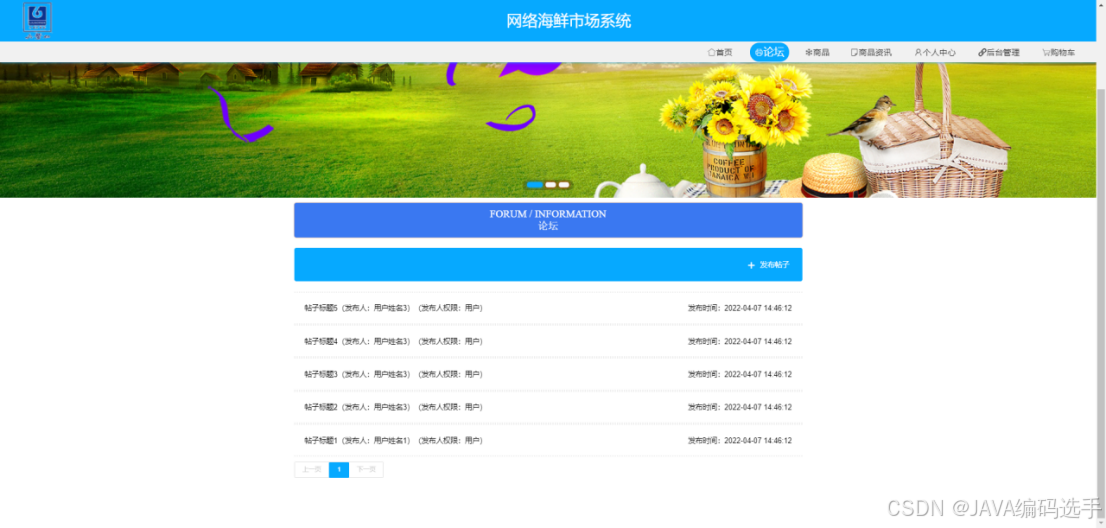Click publish time of 帖子标题4

click(740, 341)
